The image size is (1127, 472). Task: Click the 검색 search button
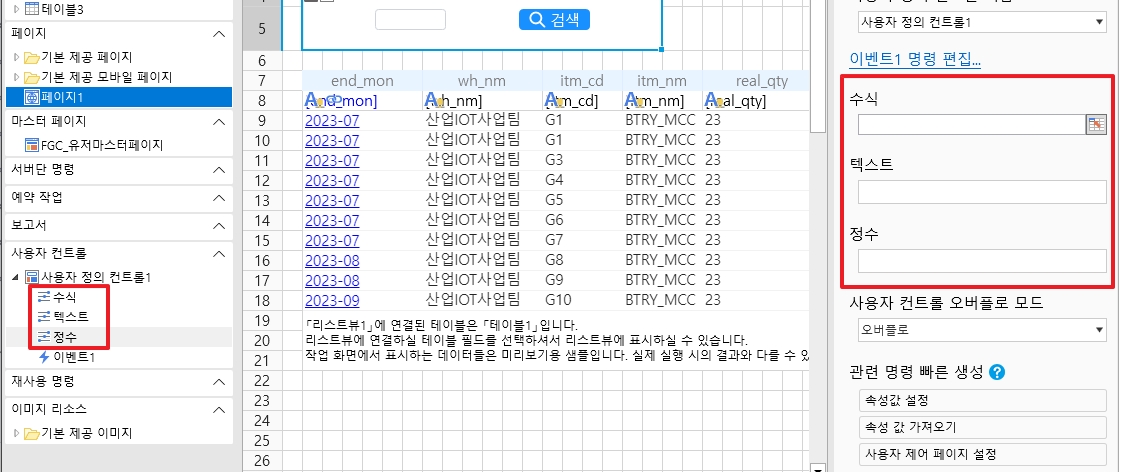tap(555, 20)
